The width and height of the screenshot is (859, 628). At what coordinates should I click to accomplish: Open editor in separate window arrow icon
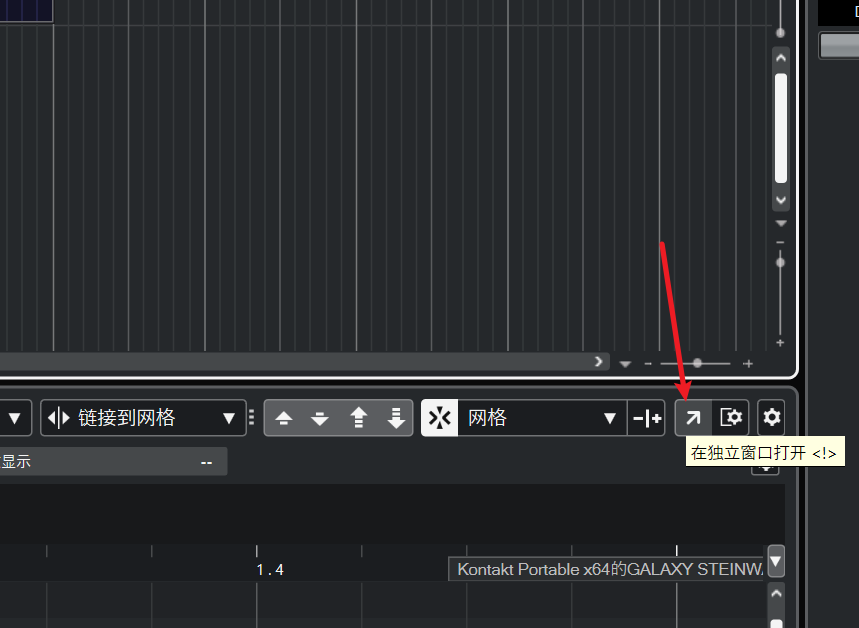click(693, 418)
